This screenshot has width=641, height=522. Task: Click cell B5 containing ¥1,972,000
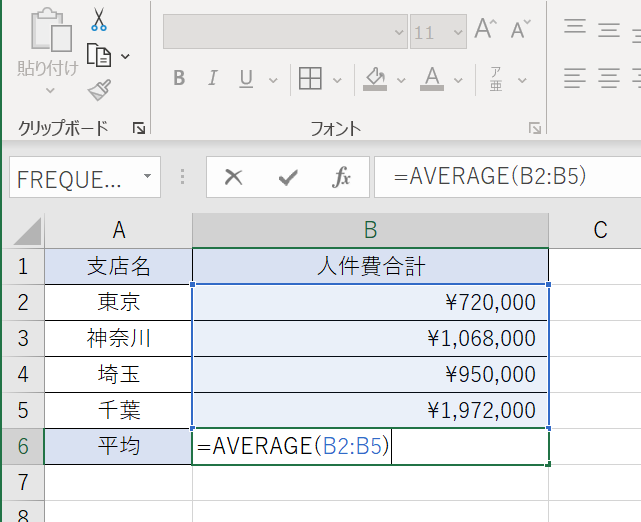pos(370,410)
